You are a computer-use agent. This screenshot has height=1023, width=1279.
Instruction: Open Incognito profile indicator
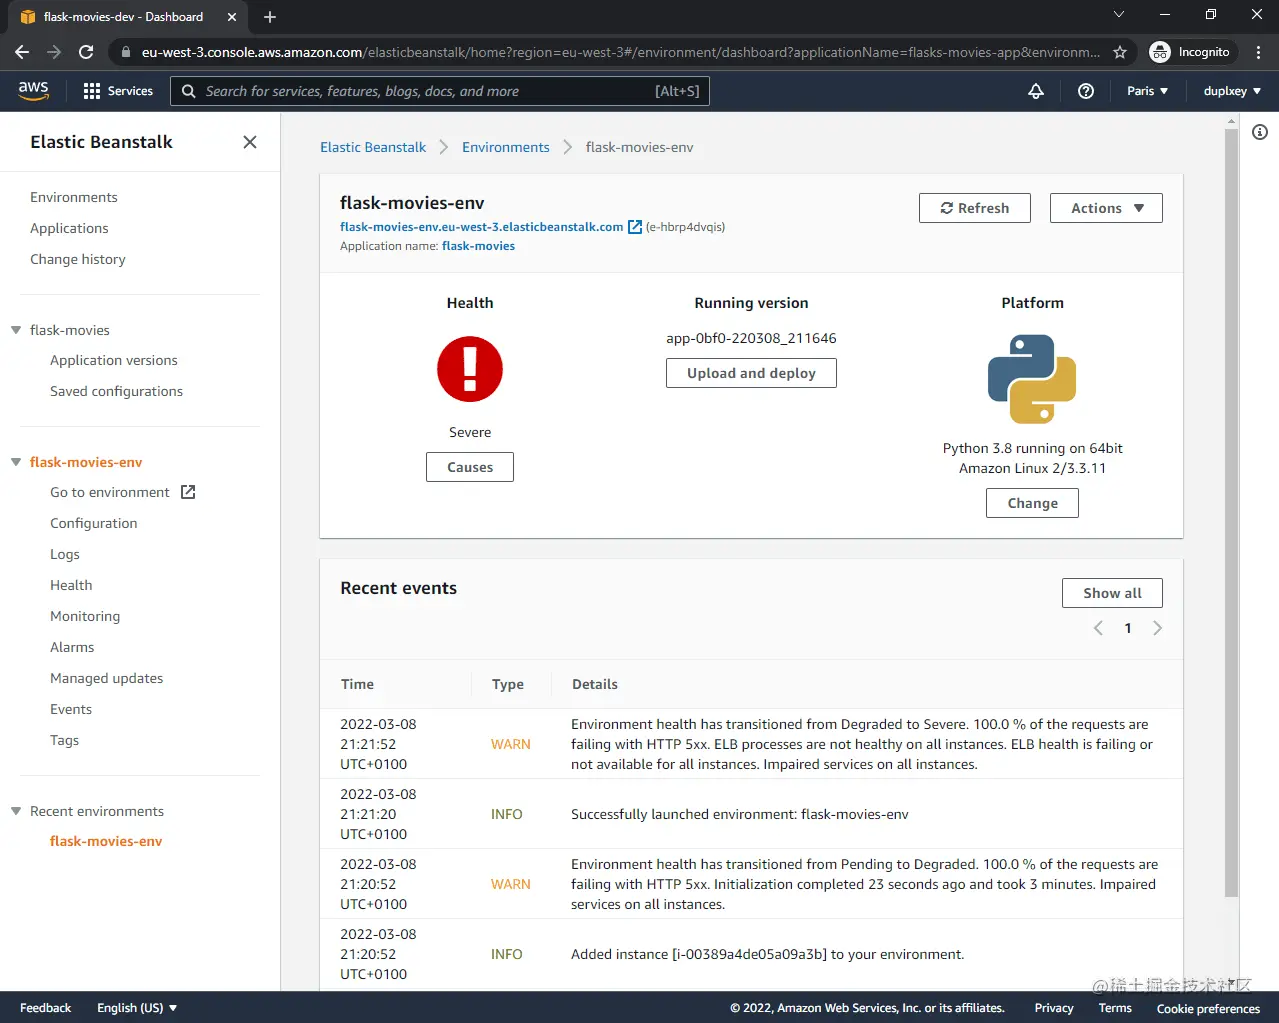click(1191, 52)
